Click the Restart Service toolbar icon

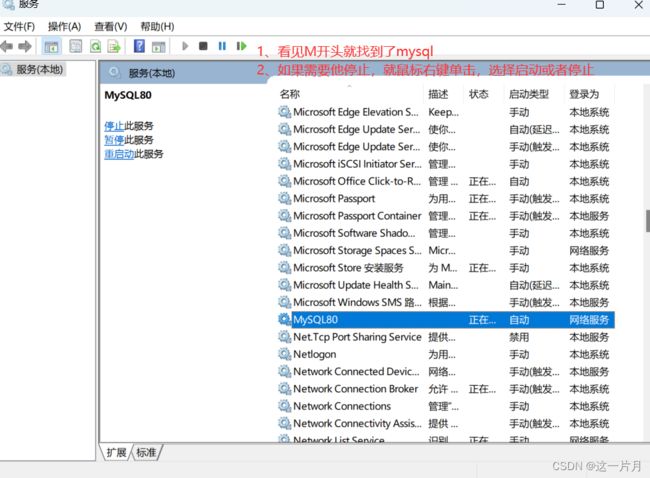(x=241, y=46)
